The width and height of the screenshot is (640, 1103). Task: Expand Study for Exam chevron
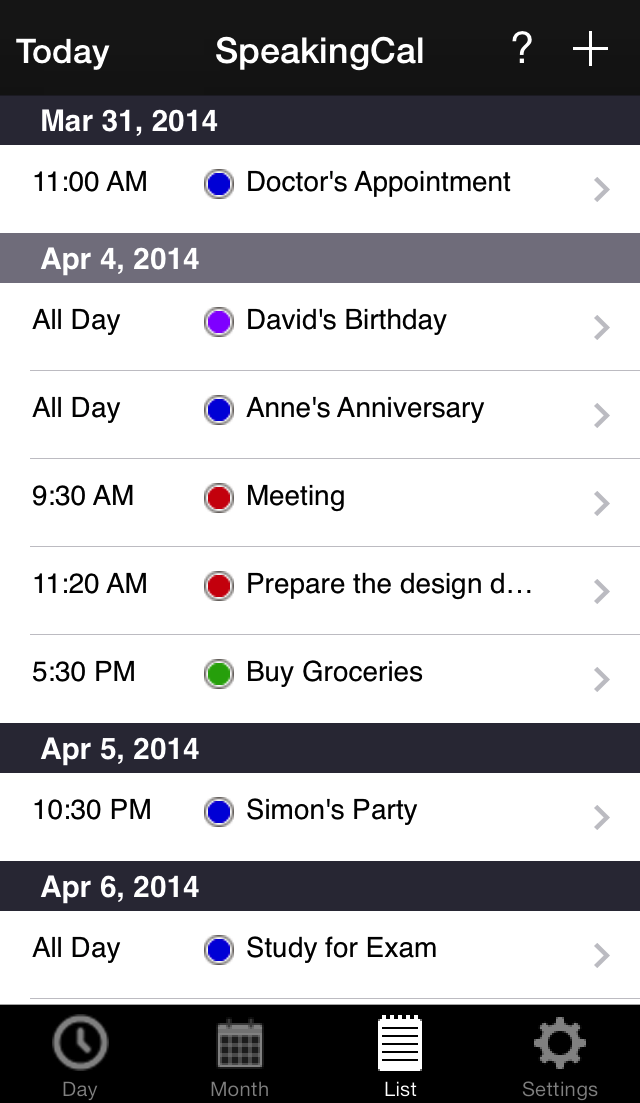click(601, 955)
